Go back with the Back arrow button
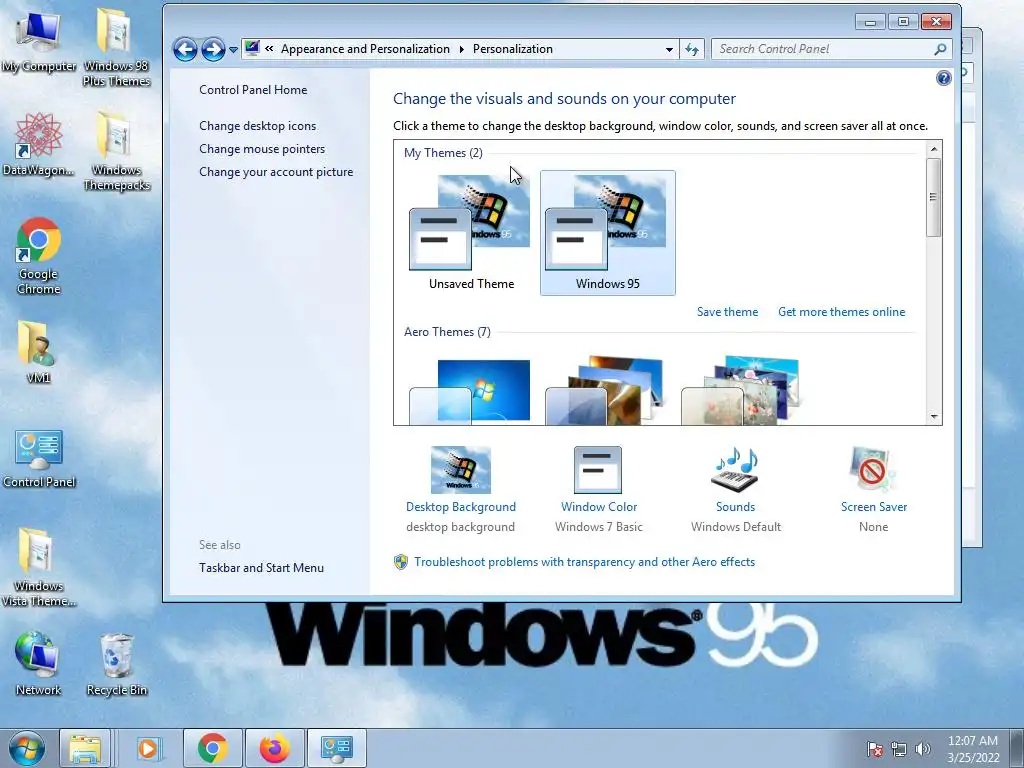 pos(185,49)
